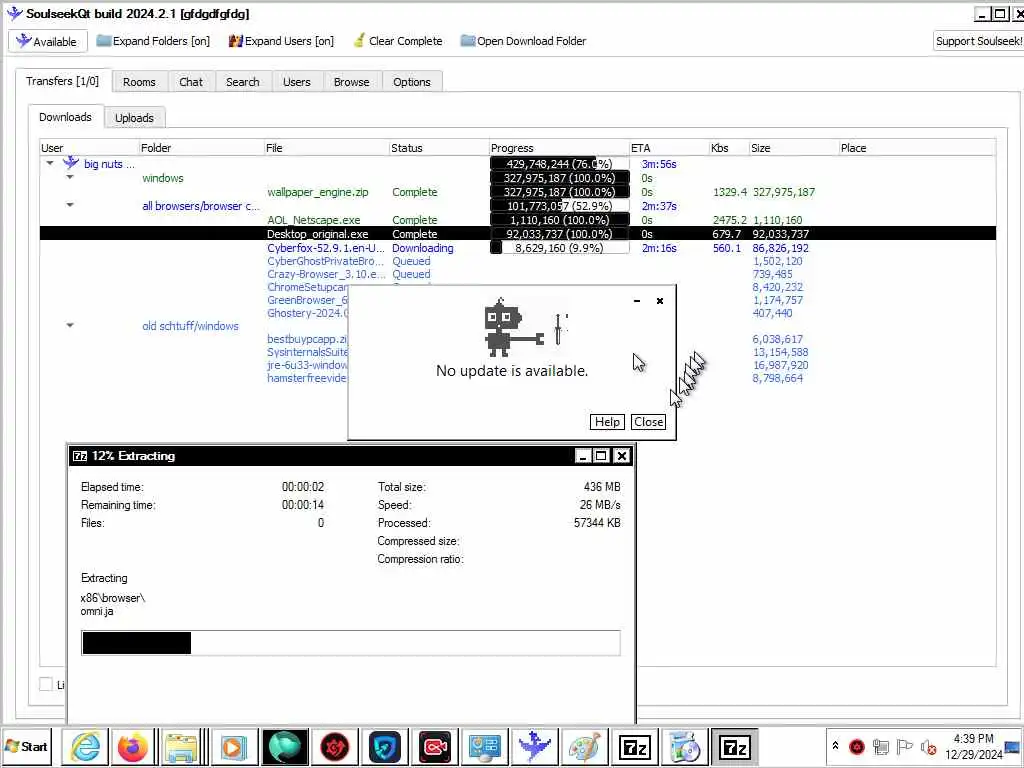Select wallpaper_engine.zip file row
The height and width of the screenshot is (768, 1024).
pyautogui.click(x=517, y=192)
